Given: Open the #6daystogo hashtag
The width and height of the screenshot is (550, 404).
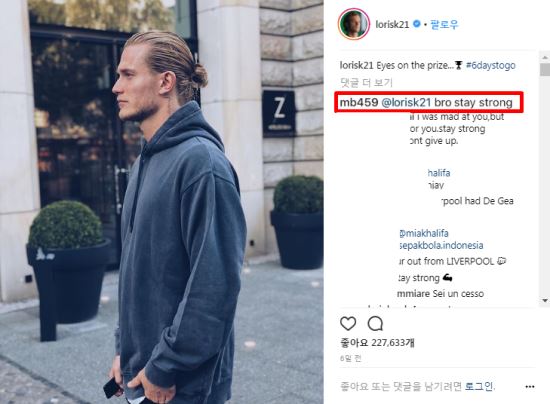Looking at the screenshot, I should [491, 65].
